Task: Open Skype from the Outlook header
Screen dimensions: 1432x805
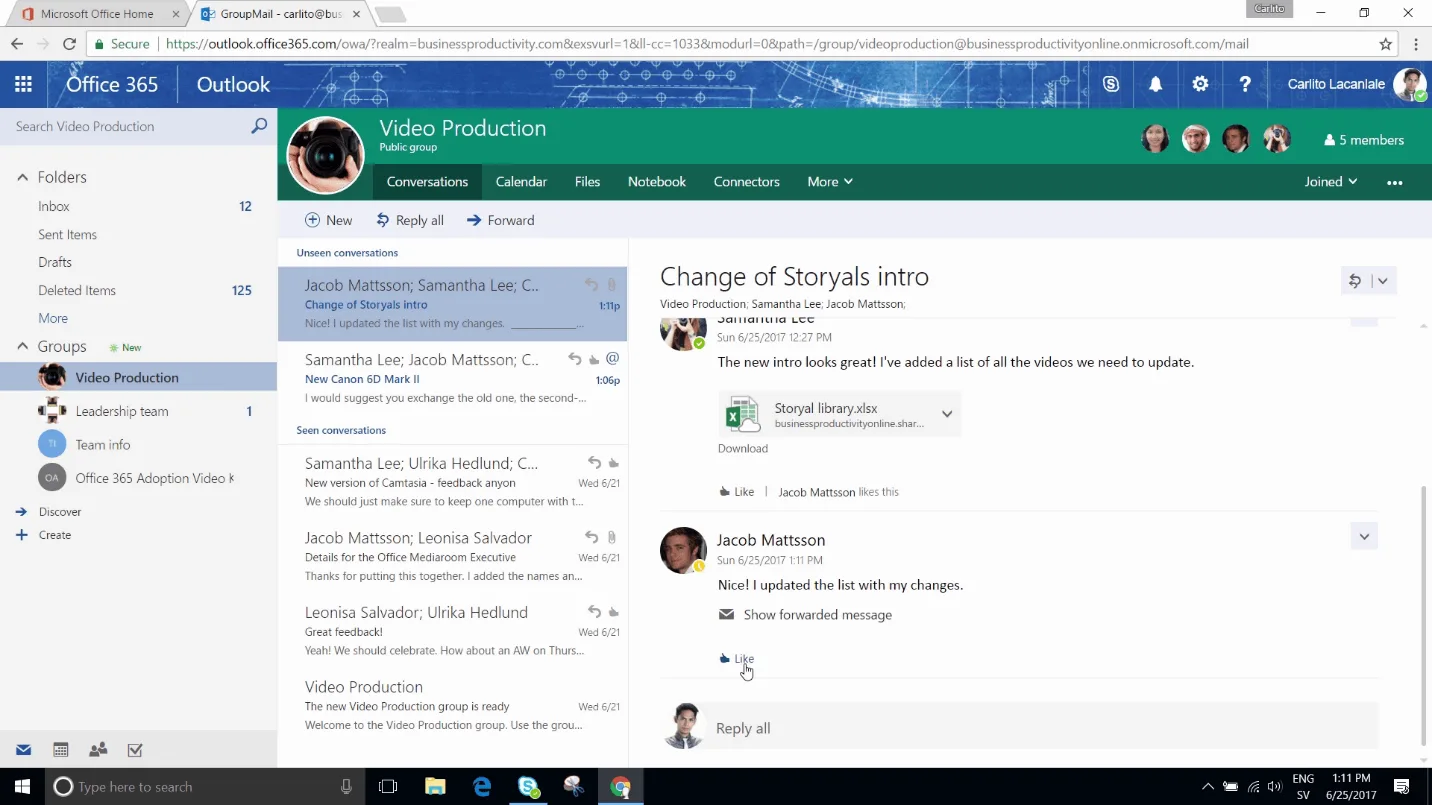Action: click(1111, 84)
